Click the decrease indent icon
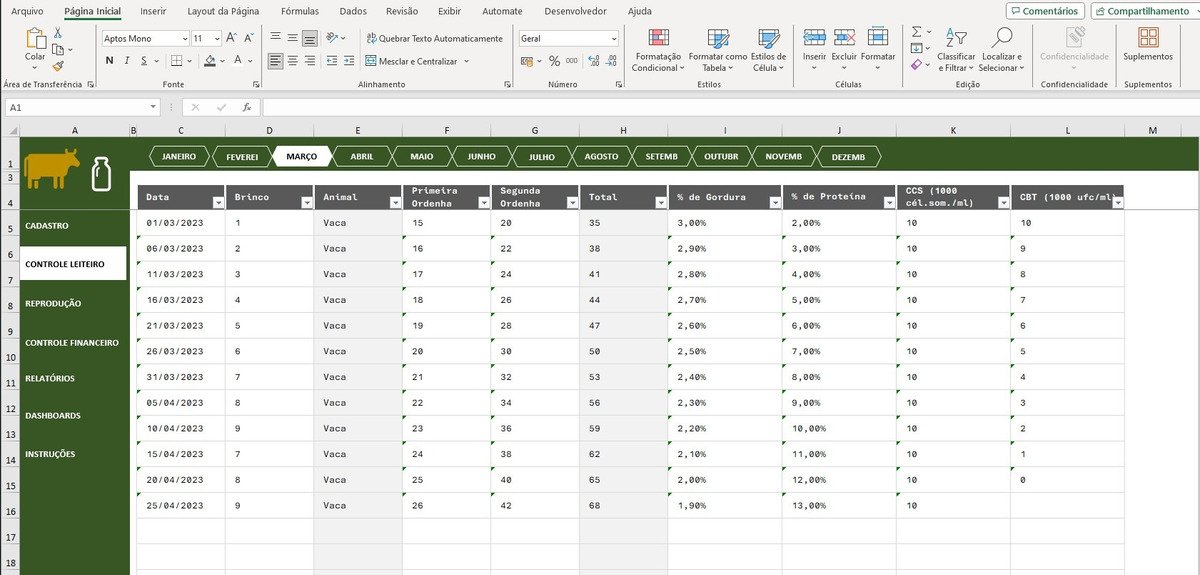The height and width of the screenshot is (575, 1200). click(331, 61)
